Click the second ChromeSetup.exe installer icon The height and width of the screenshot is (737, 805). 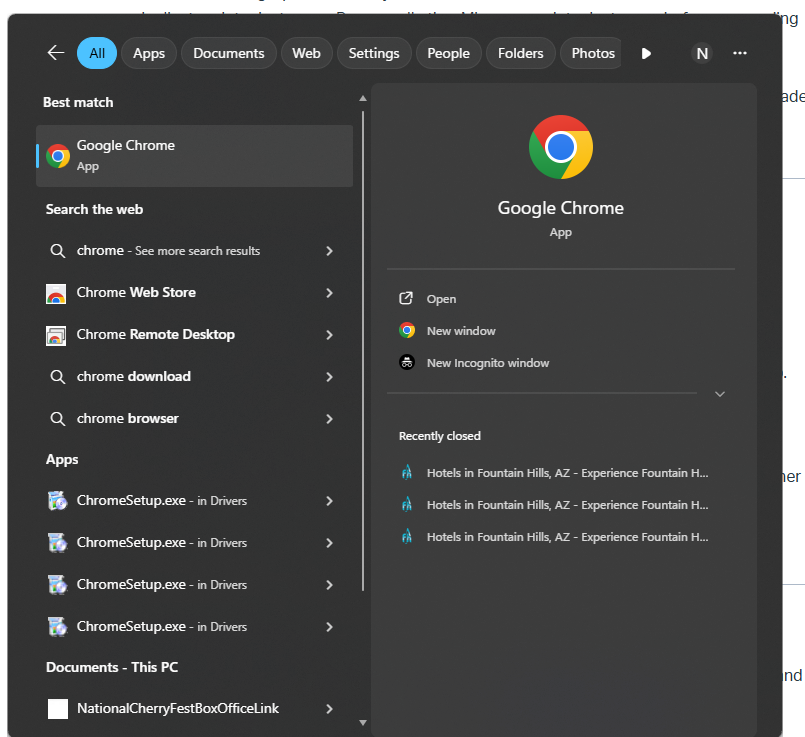coord(57,543)
